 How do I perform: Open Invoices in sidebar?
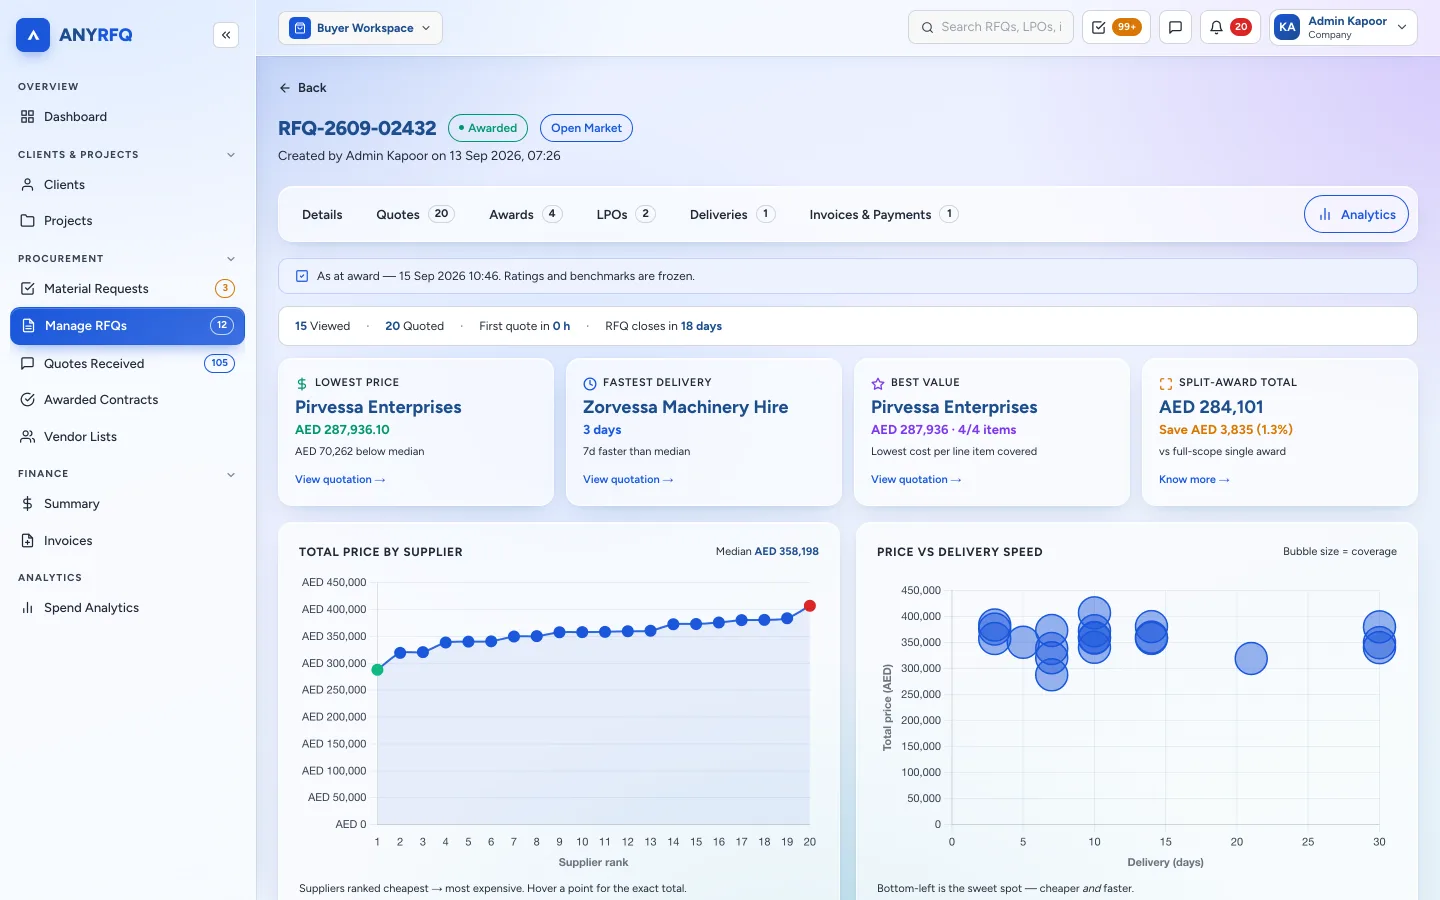[127, 541]
